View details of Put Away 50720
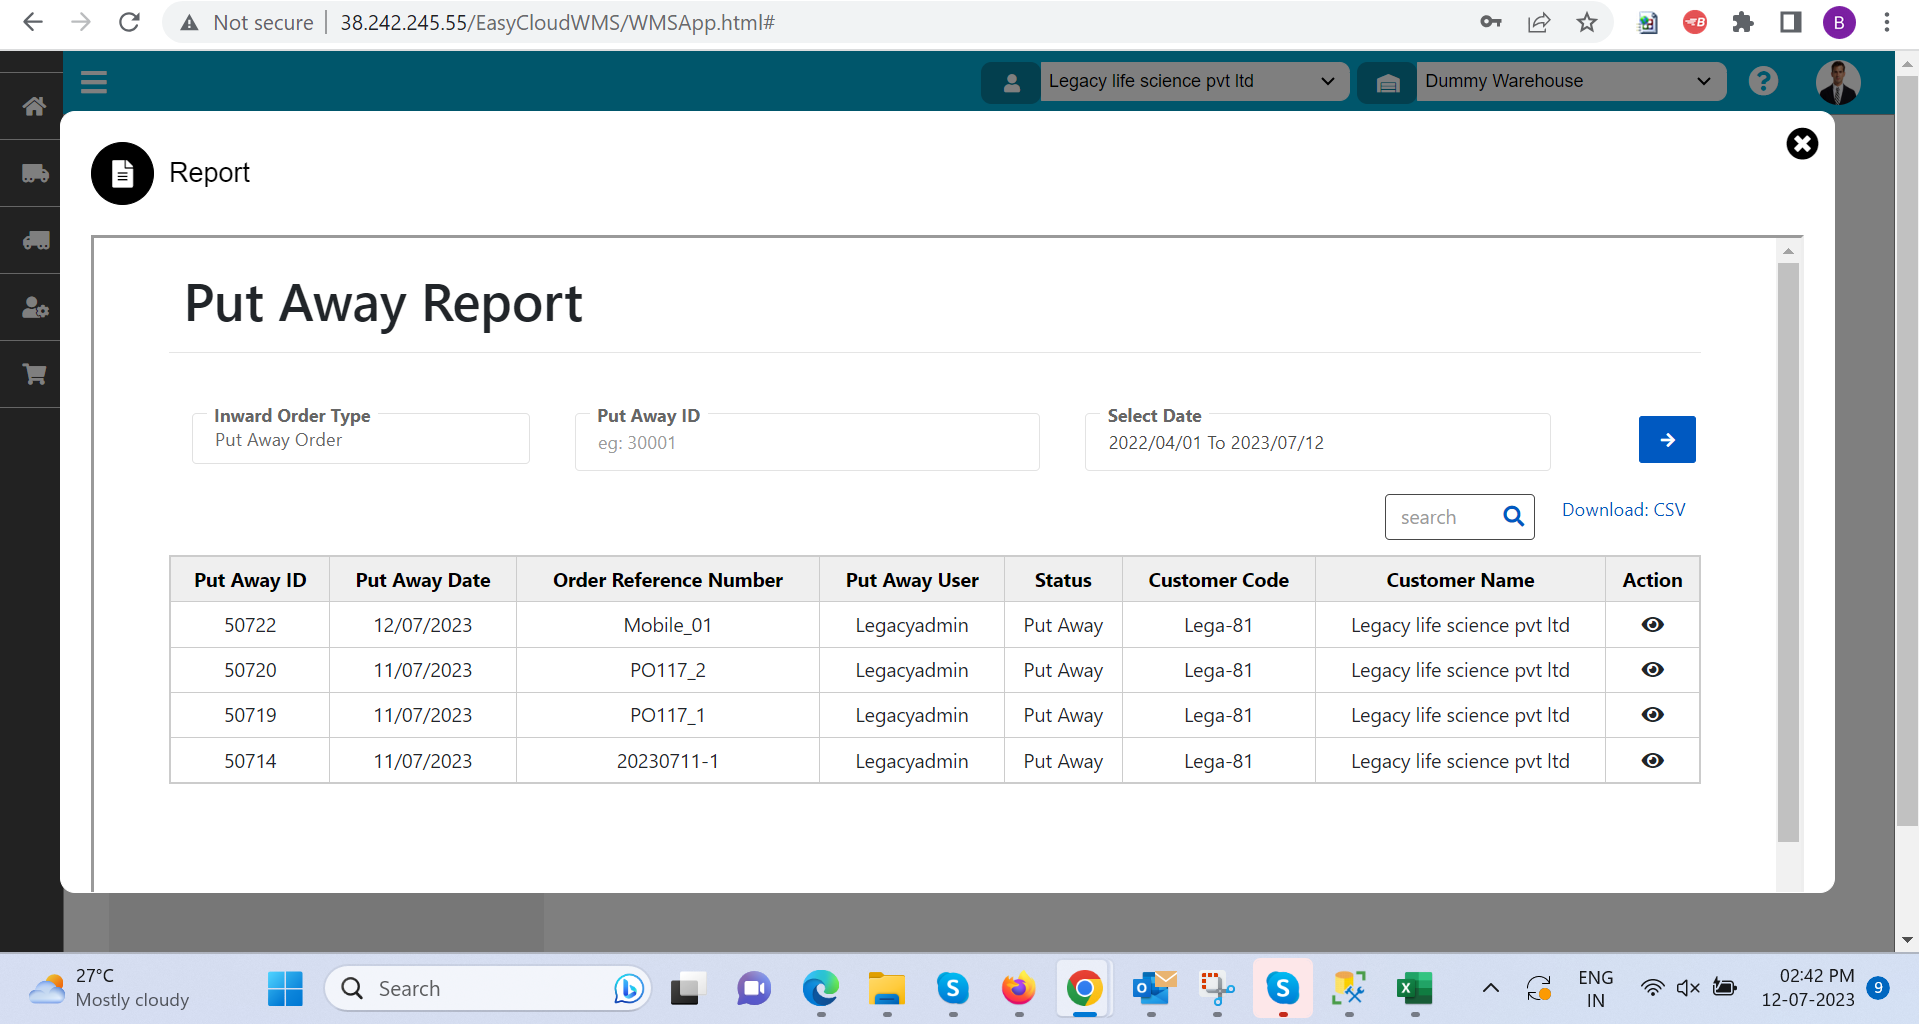 pyautogui.click(x=1652, y=670)
